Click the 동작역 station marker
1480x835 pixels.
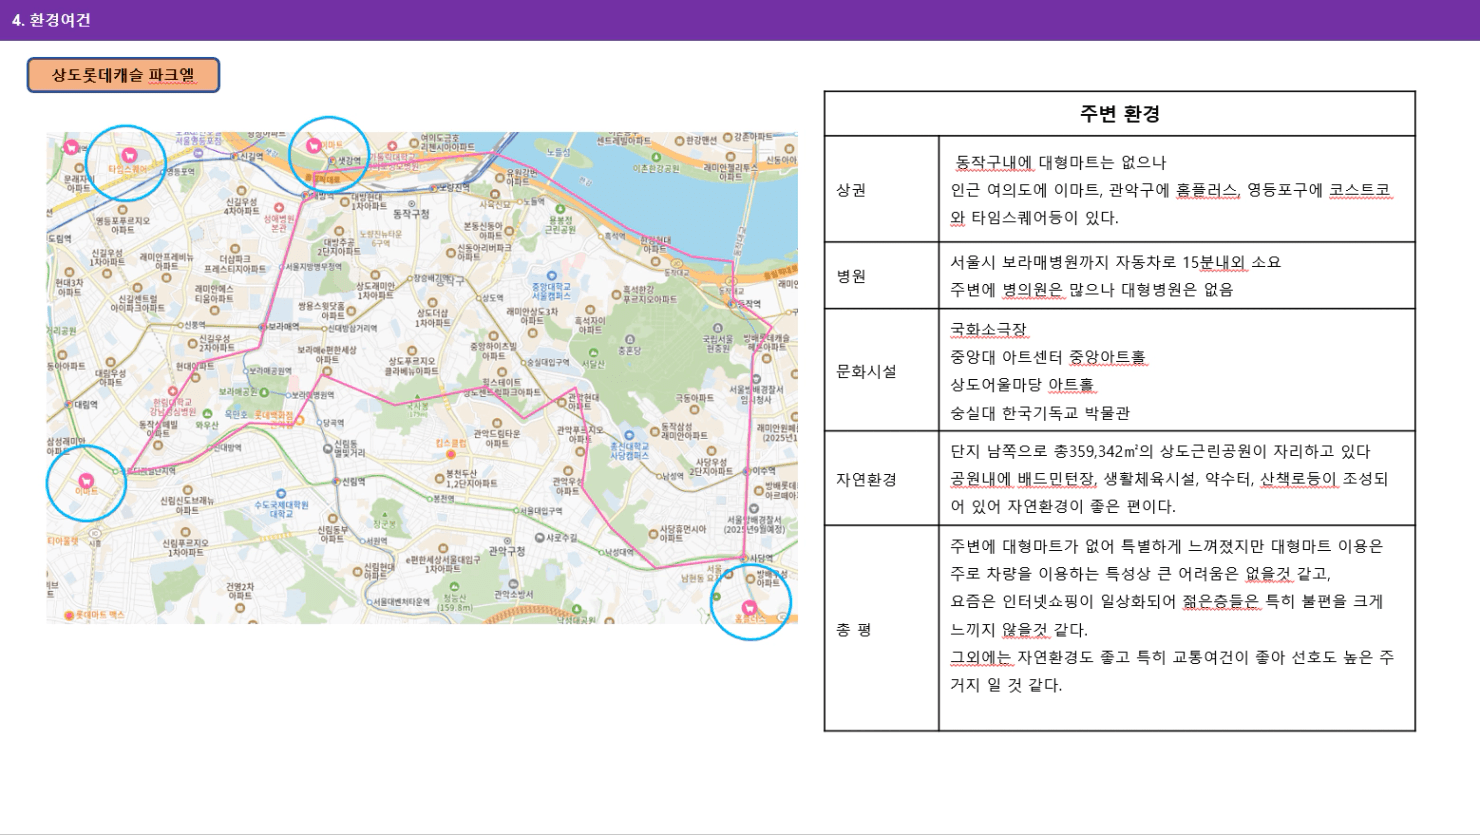732,304
